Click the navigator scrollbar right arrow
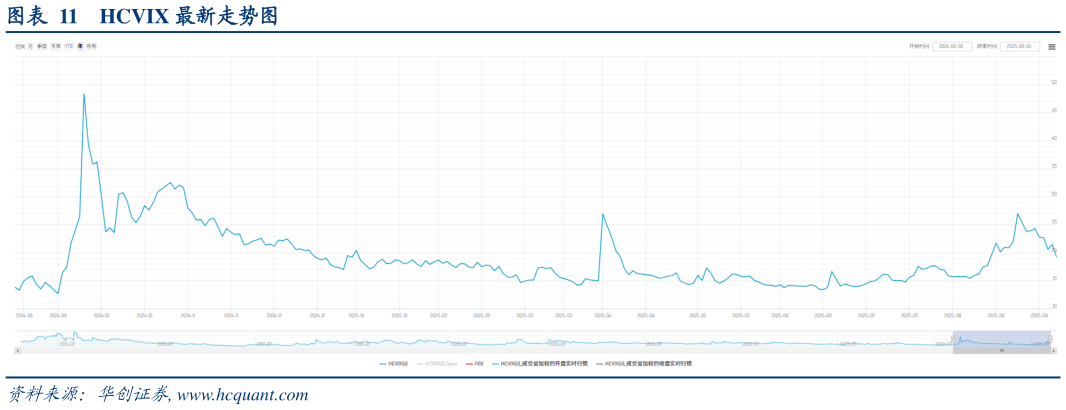The image size is (1066, 410). click(1054, 351)
